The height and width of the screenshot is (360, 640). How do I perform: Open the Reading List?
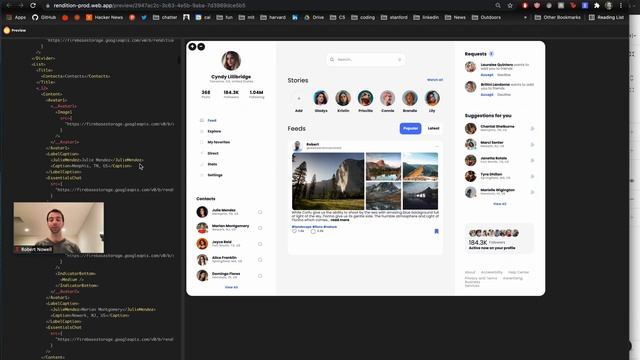pos(606,18)
